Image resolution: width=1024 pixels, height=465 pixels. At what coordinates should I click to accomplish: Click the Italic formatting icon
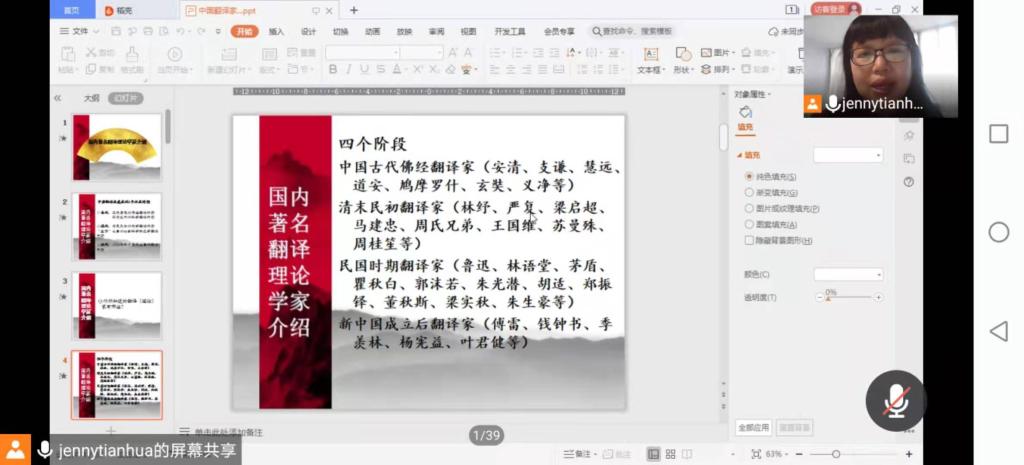click(x=349, y=69)
